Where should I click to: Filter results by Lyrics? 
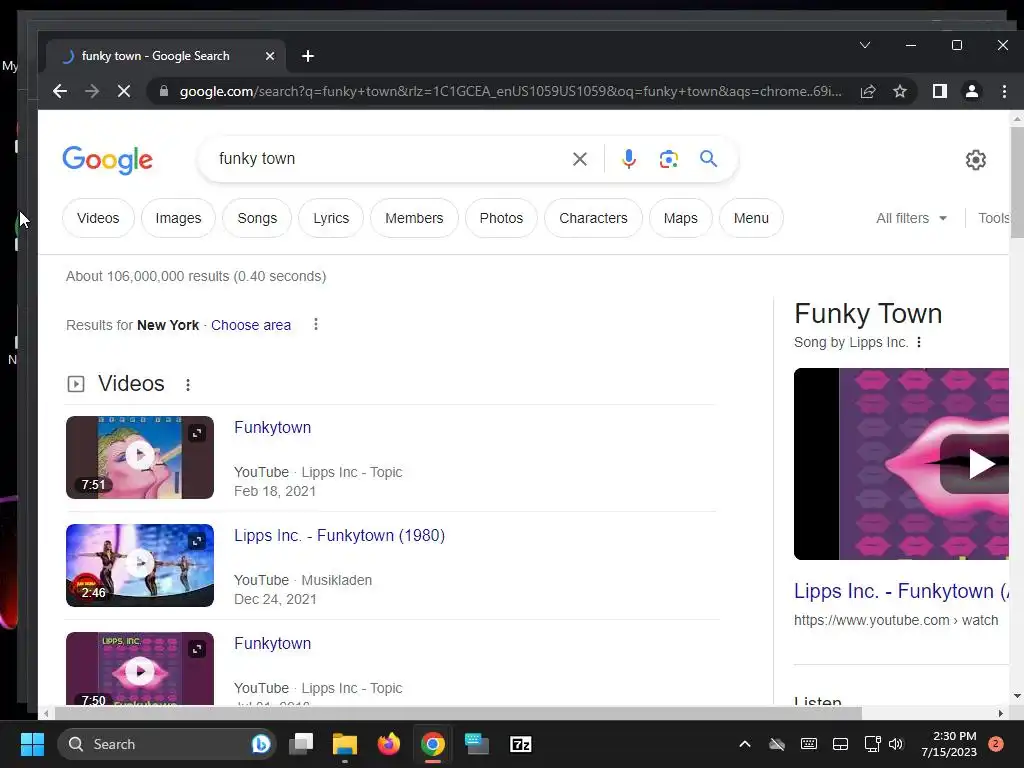click(x=331, y=218)
